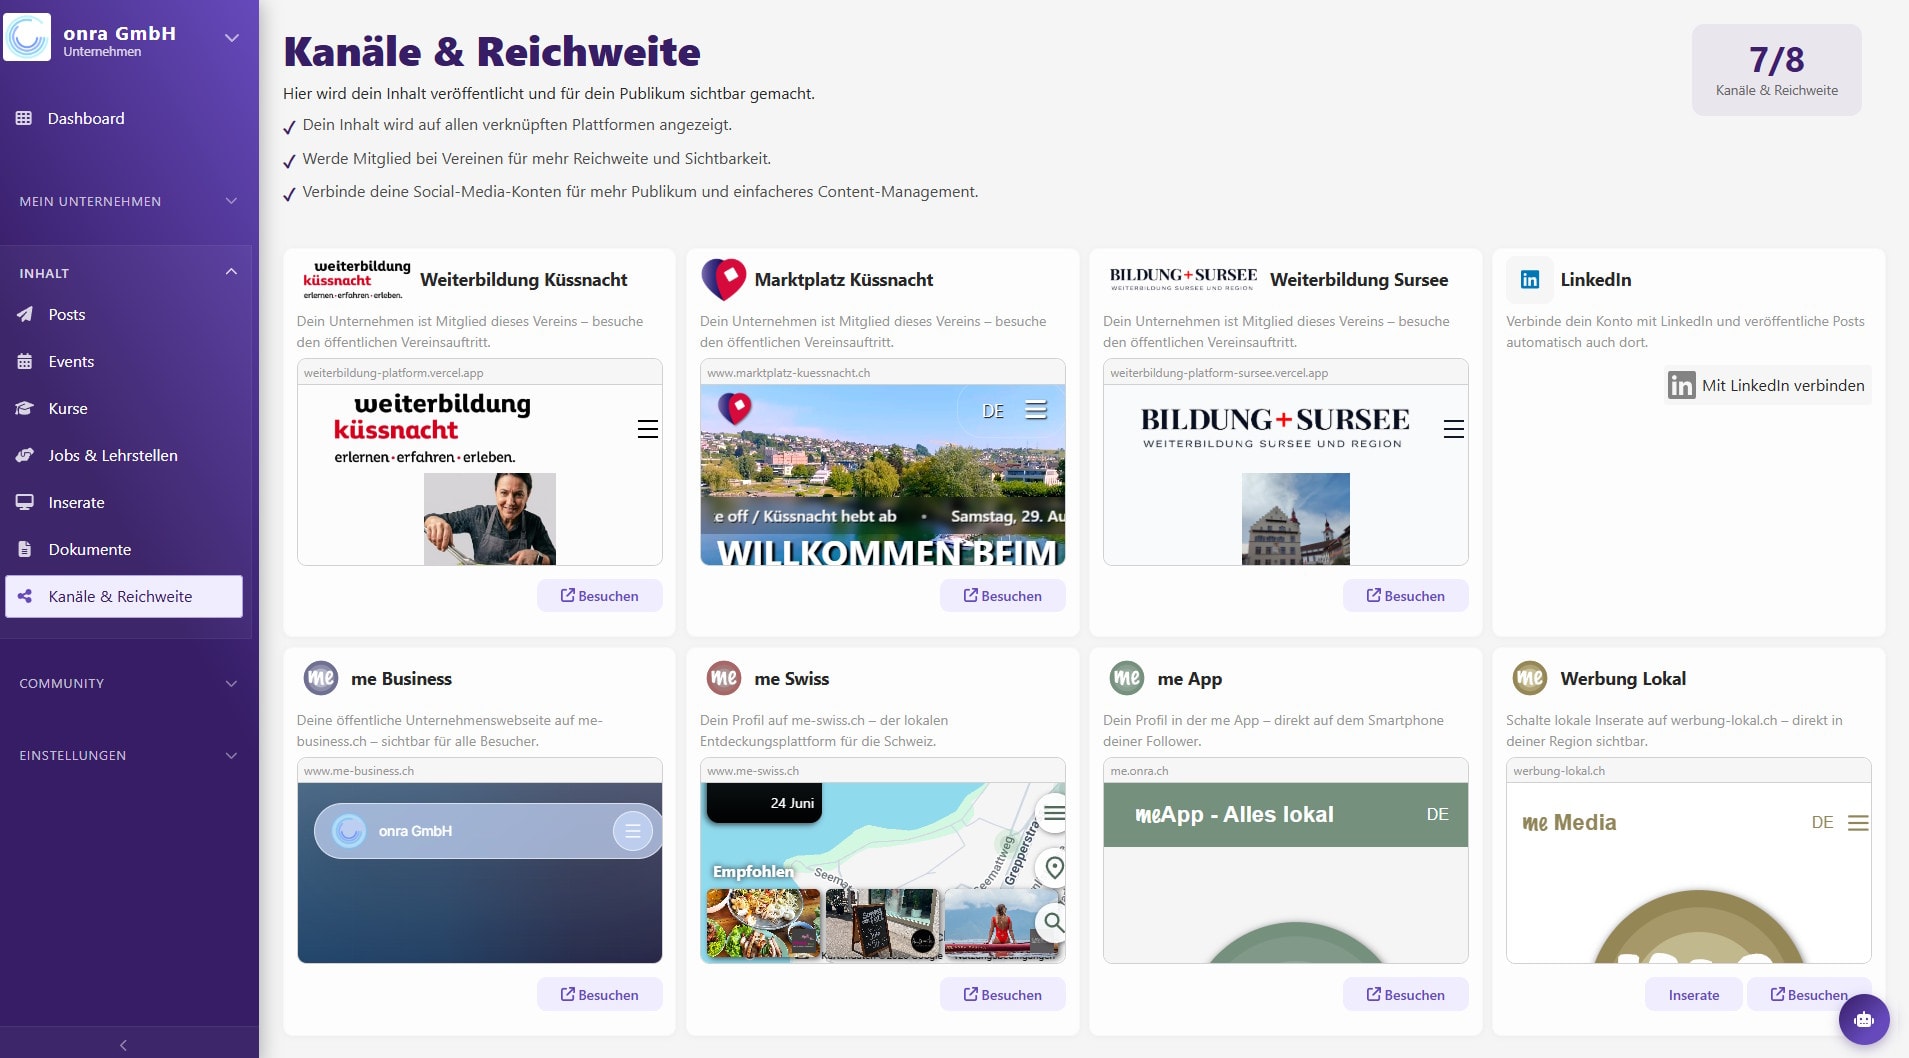The image size is (1909, 1058).
Task: Click the food thumbnail under Empfohlen
Action: point(763,923)
